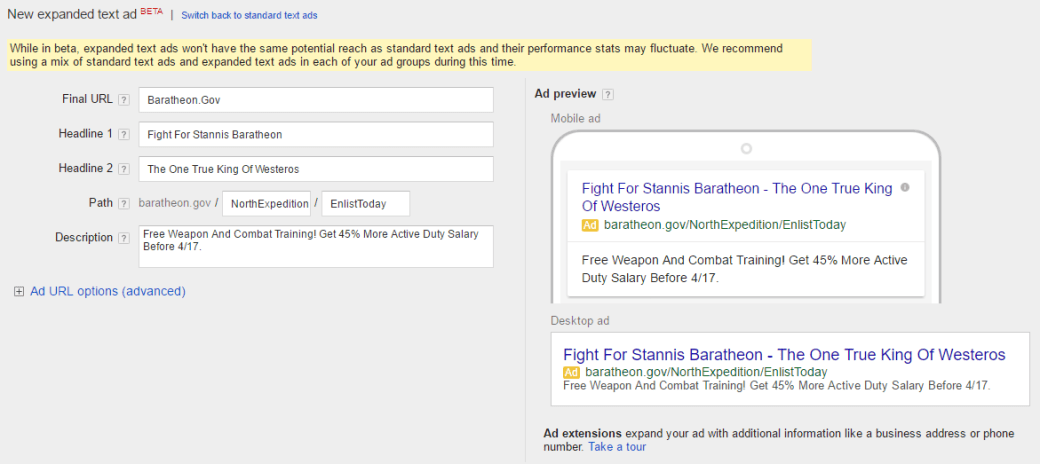Click the red BETA label
This screenshot has height=464, width=1040.
[x=151, y=11]
